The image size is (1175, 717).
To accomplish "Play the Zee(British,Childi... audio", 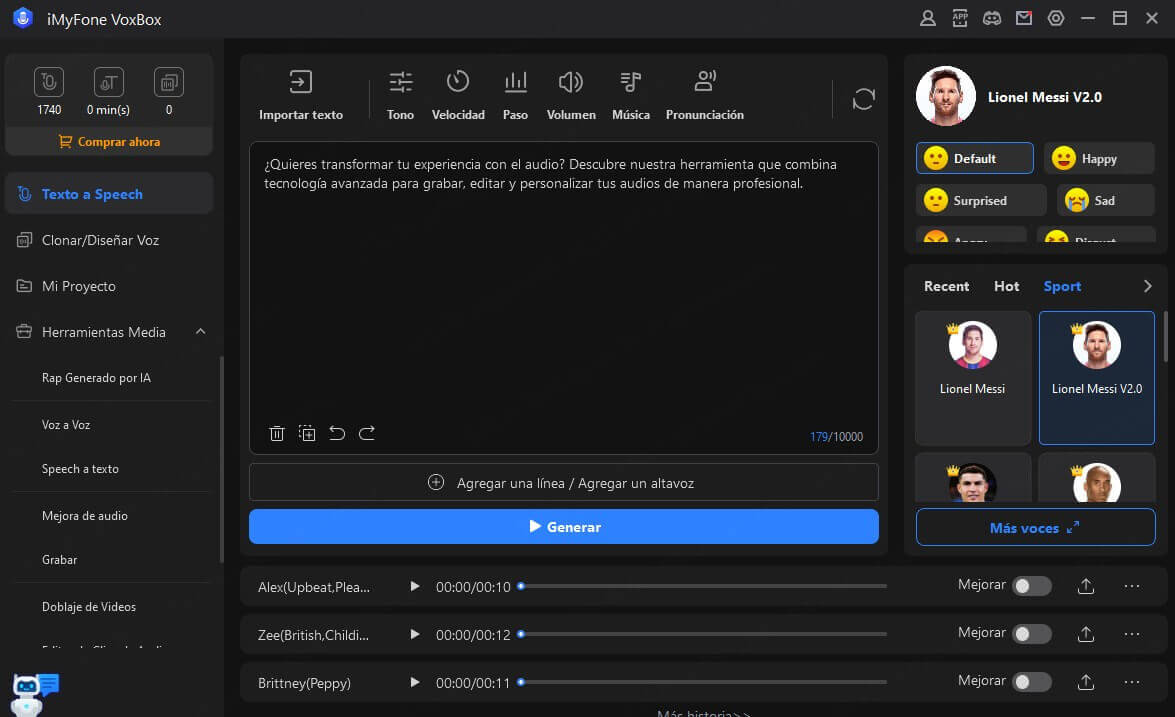I will 414,634.
